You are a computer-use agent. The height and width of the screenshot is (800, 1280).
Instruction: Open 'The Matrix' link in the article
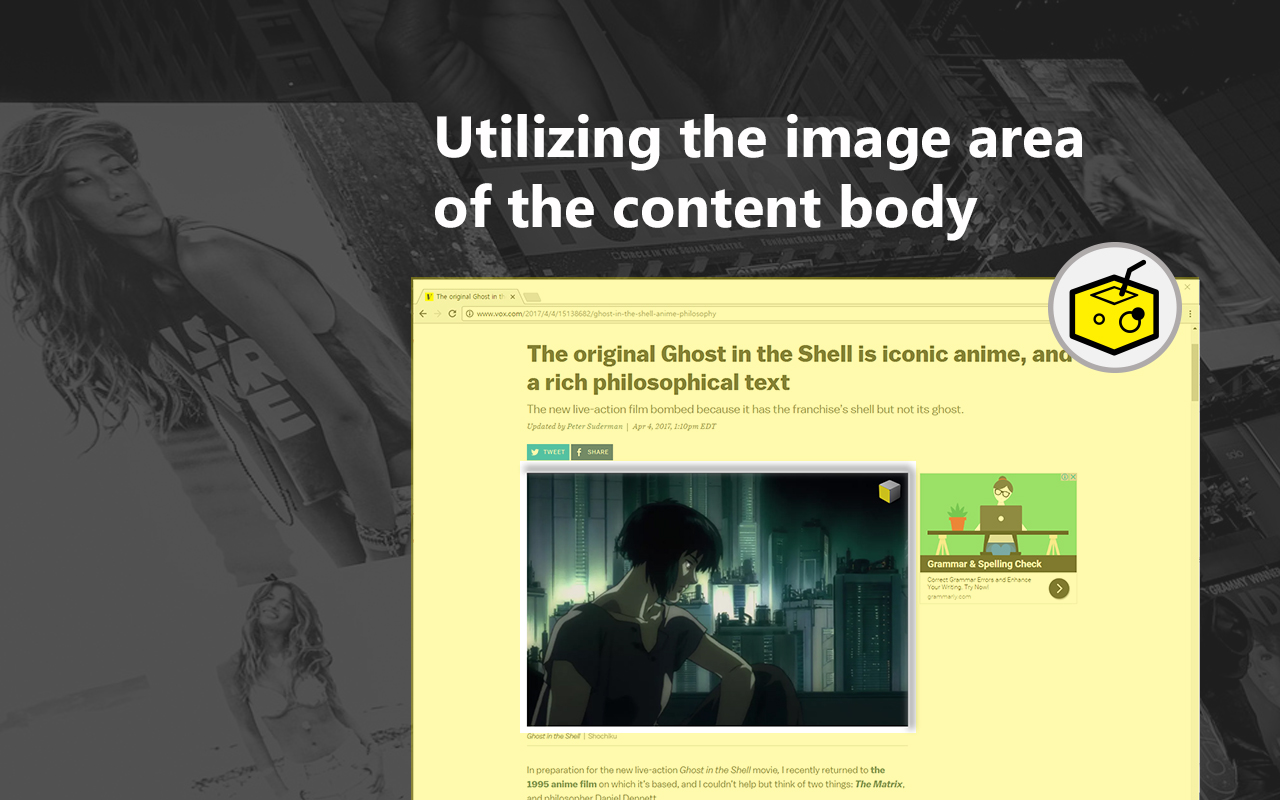[879, 784]
